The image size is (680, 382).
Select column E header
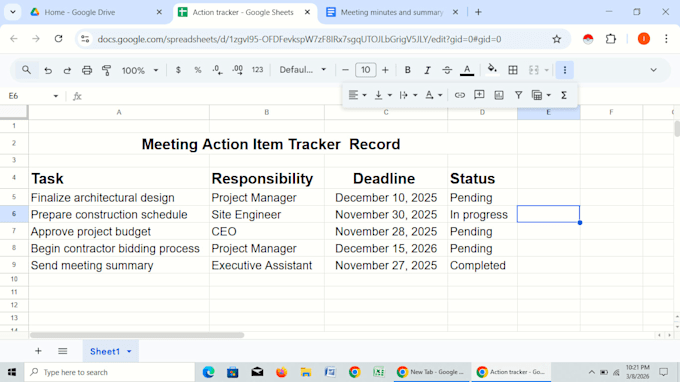click(549, 112)
